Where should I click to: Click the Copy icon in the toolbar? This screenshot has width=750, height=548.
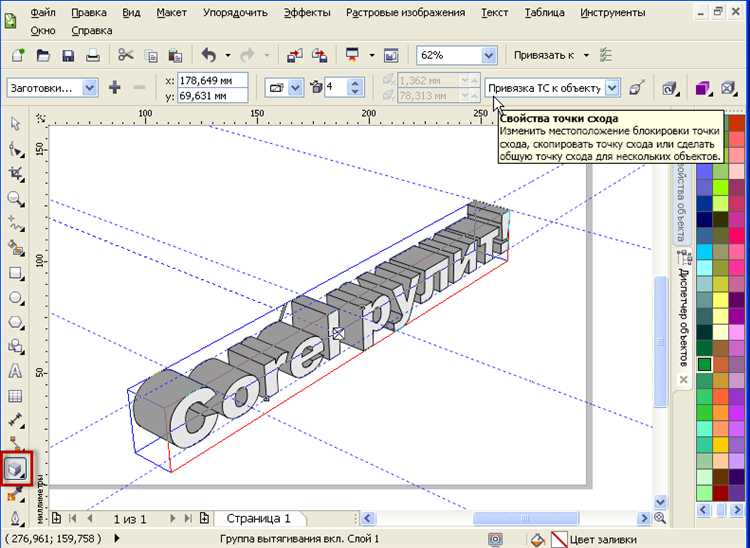(x=151, y=55)
